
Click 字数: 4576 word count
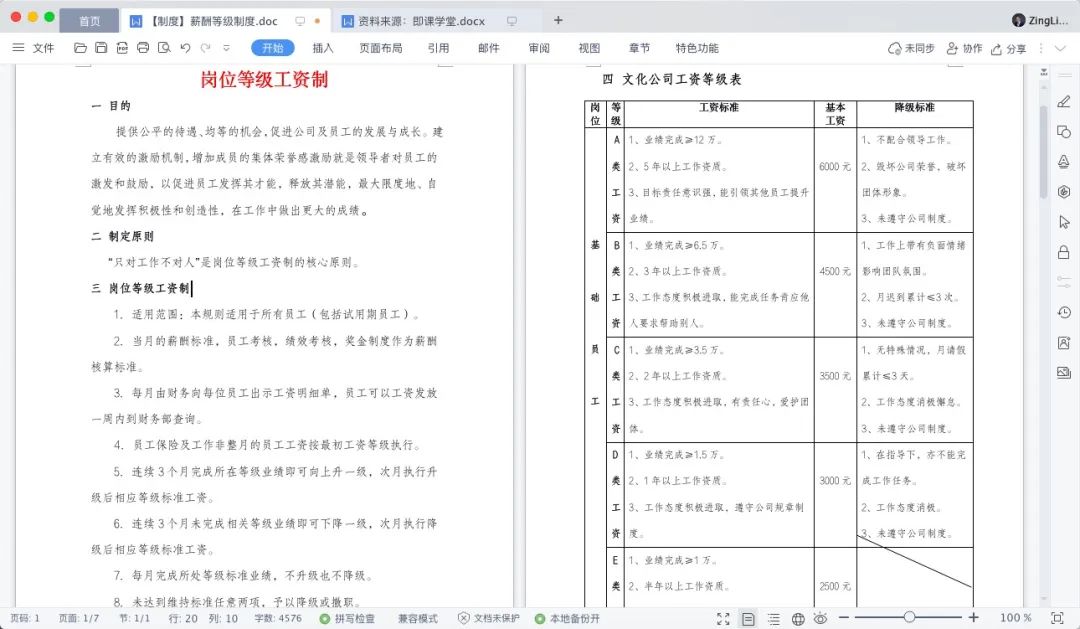click(278, 619)
